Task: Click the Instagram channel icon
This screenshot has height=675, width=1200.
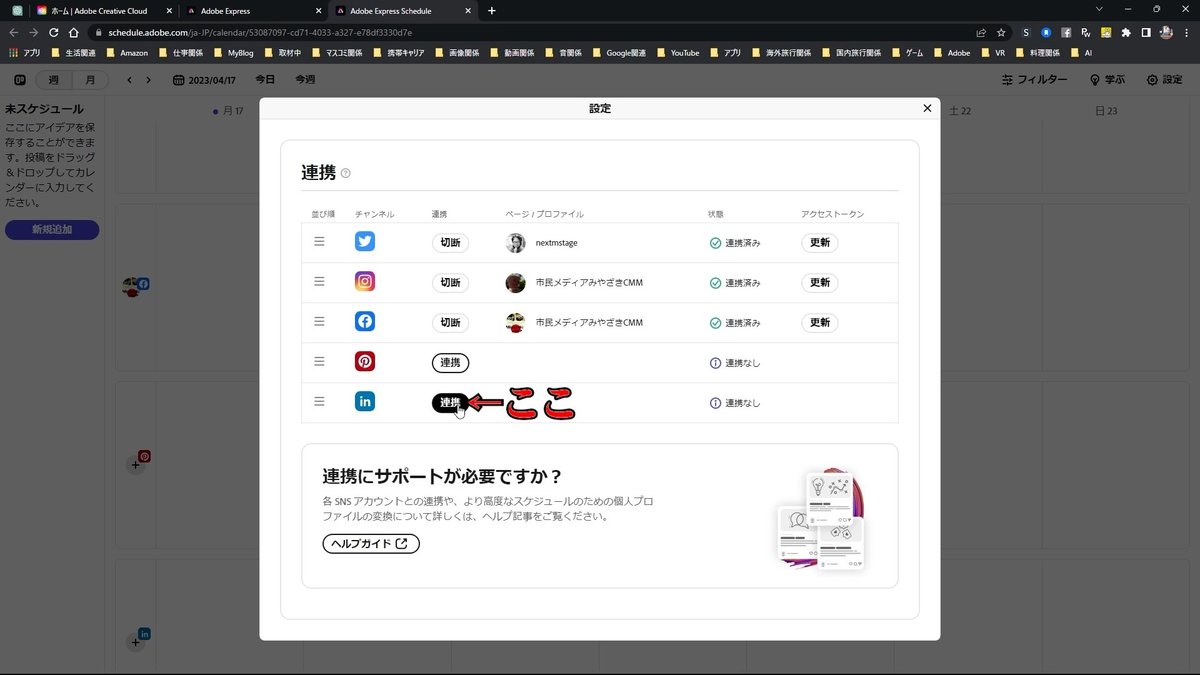Action: tap(365, 282)
